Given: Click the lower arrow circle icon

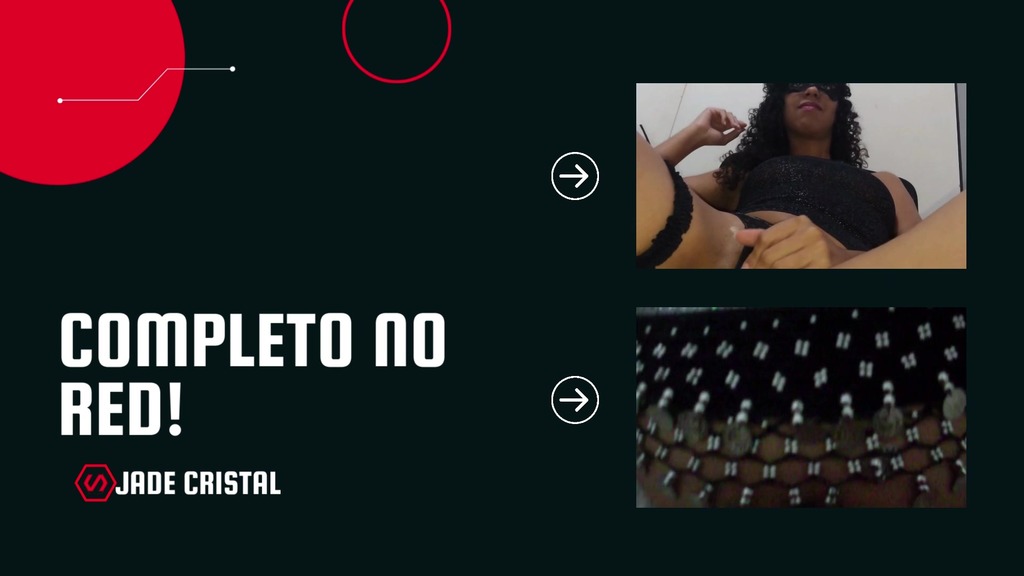Looking at the screenshot, I should point(575,400).
